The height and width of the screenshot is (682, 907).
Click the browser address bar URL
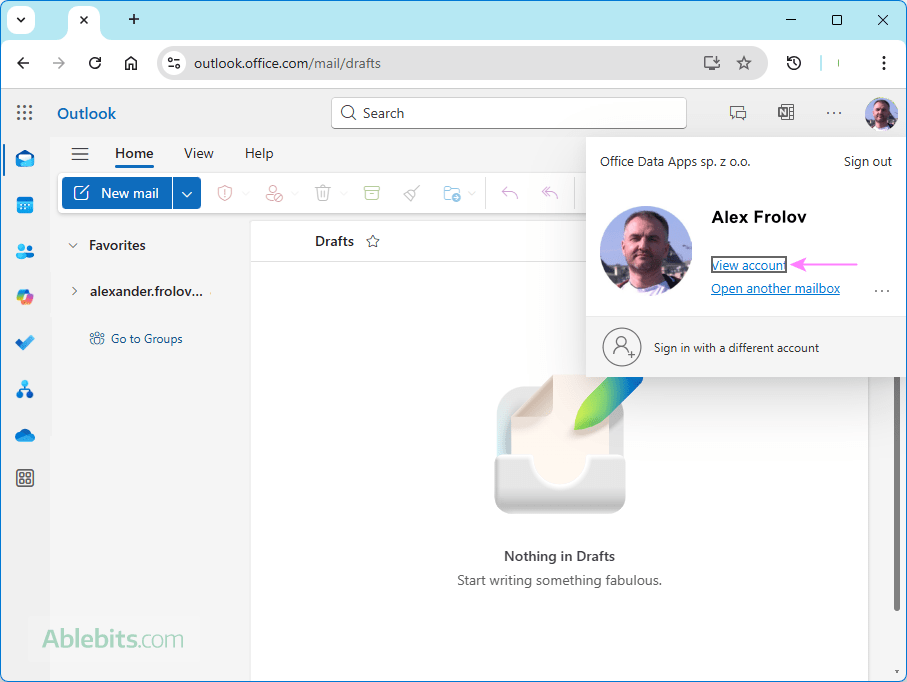[287, 63]
